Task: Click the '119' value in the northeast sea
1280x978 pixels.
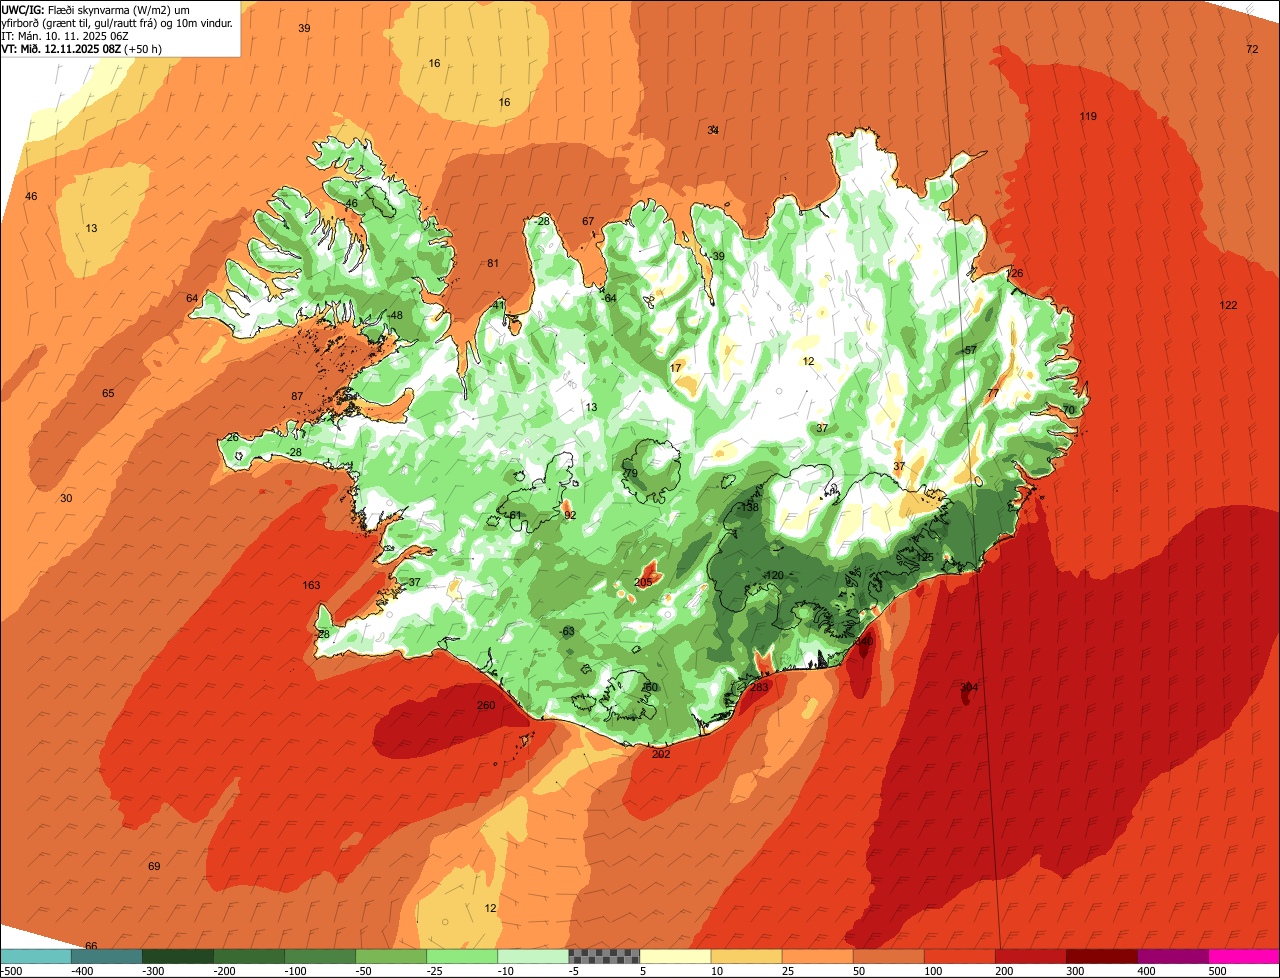Action: [1088, 117]
